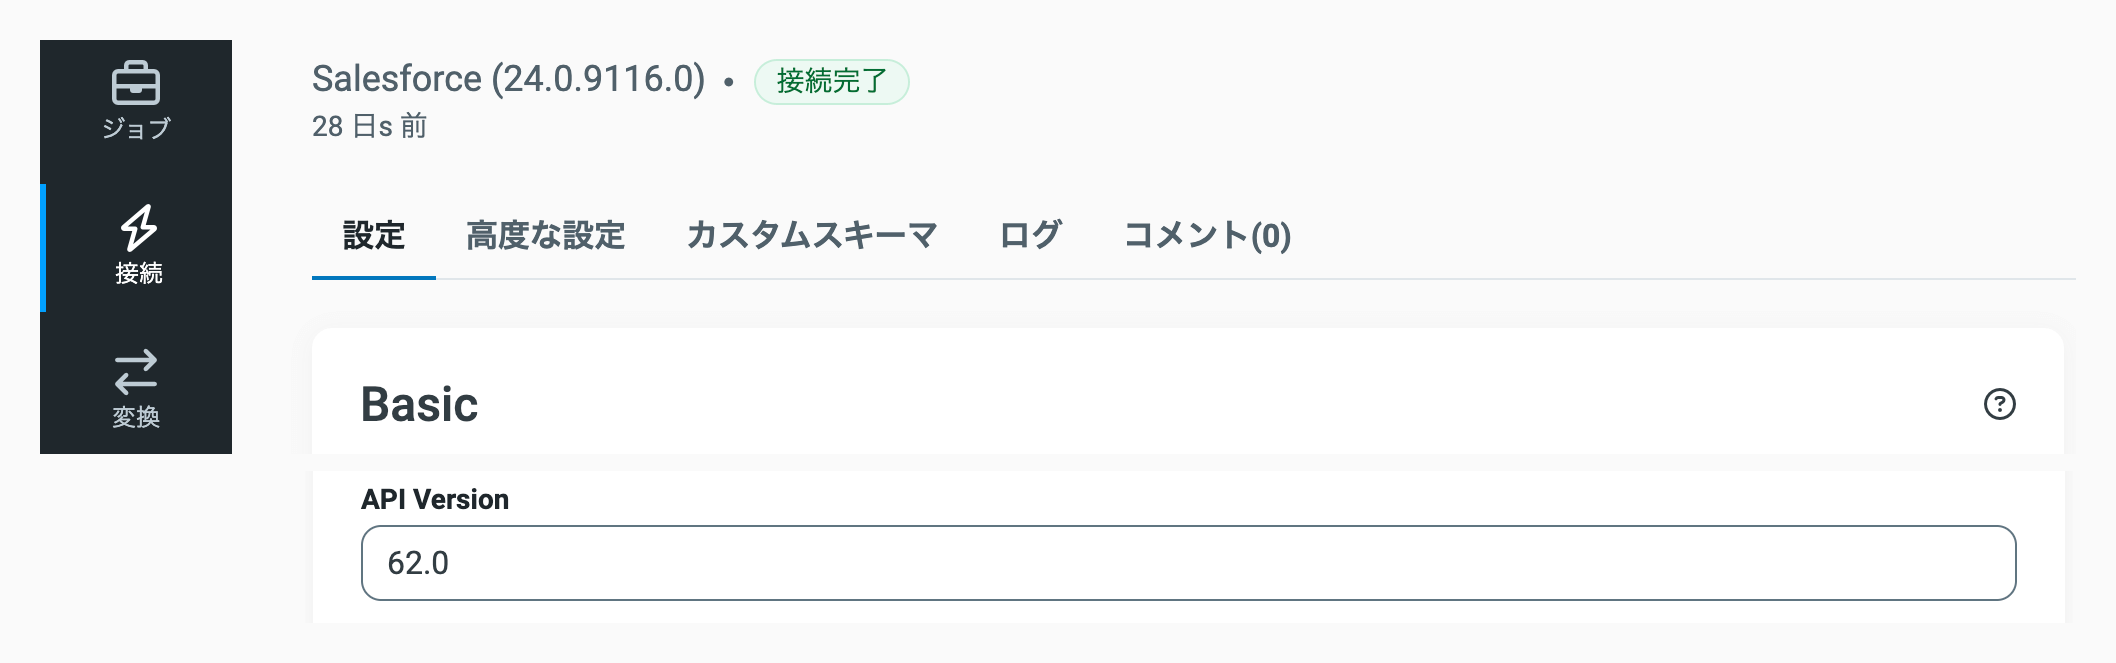Click the Salesforce connection name
Viewport: 2116px width, 663px height.
[397, 78]
